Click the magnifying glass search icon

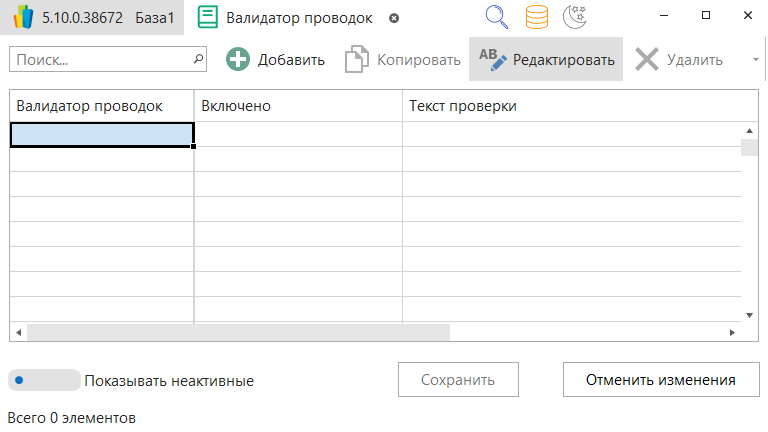pyautogui.click(x=497, y=17)
